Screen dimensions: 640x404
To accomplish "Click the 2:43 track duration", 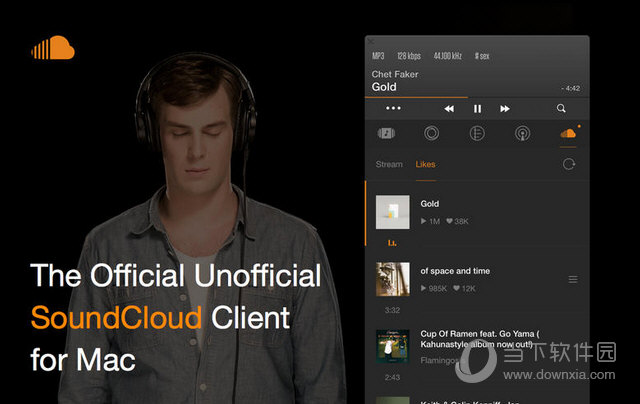I will (x=392, y=377).
